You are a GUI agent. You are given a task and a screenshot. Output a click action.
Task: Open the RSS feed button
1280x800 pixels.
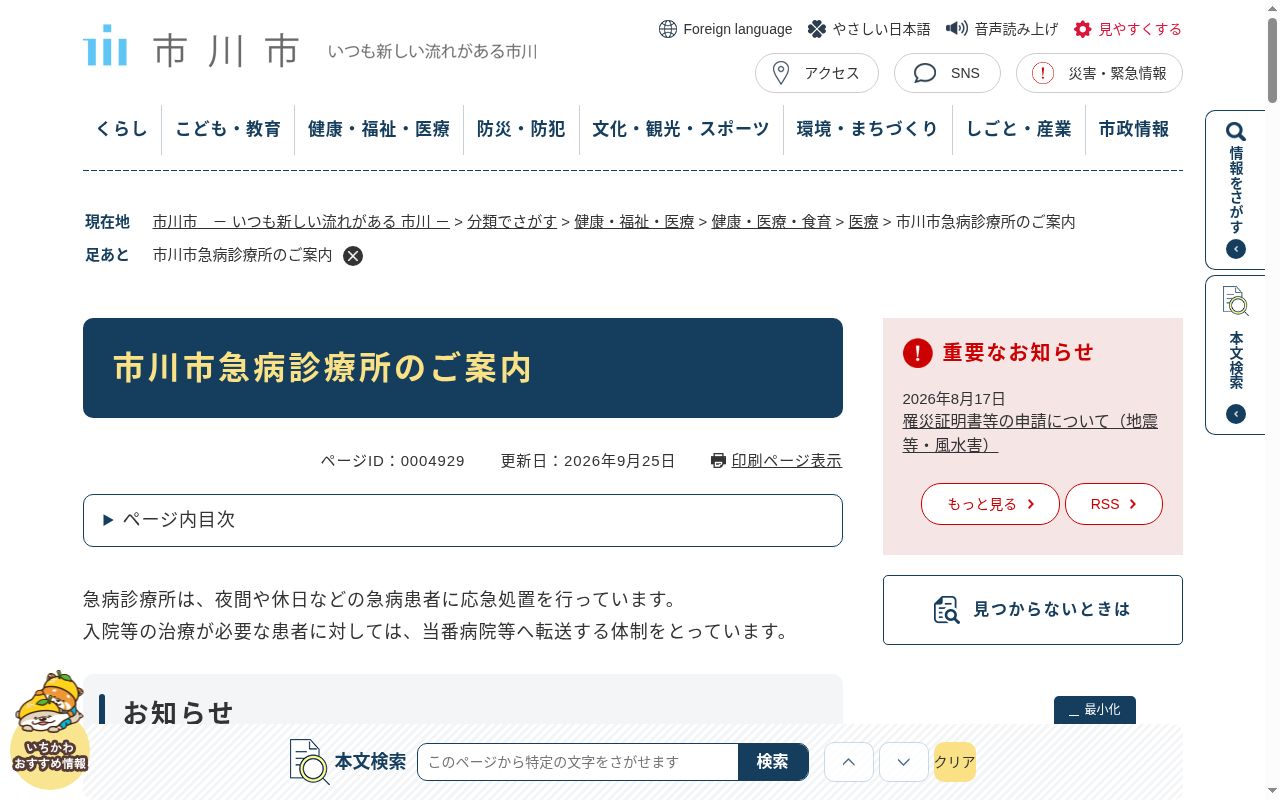point(1114,504)
